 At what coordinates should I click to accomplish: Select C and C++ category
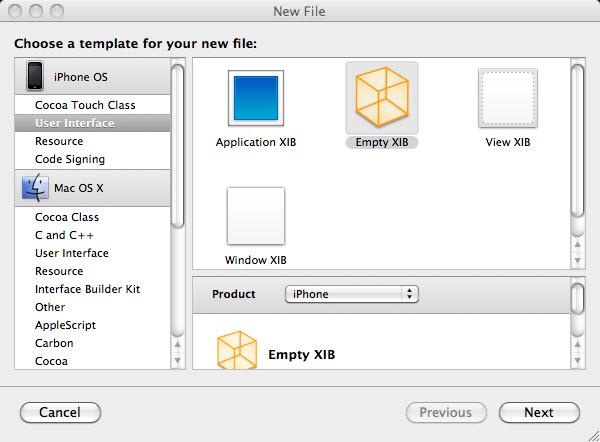93,235
